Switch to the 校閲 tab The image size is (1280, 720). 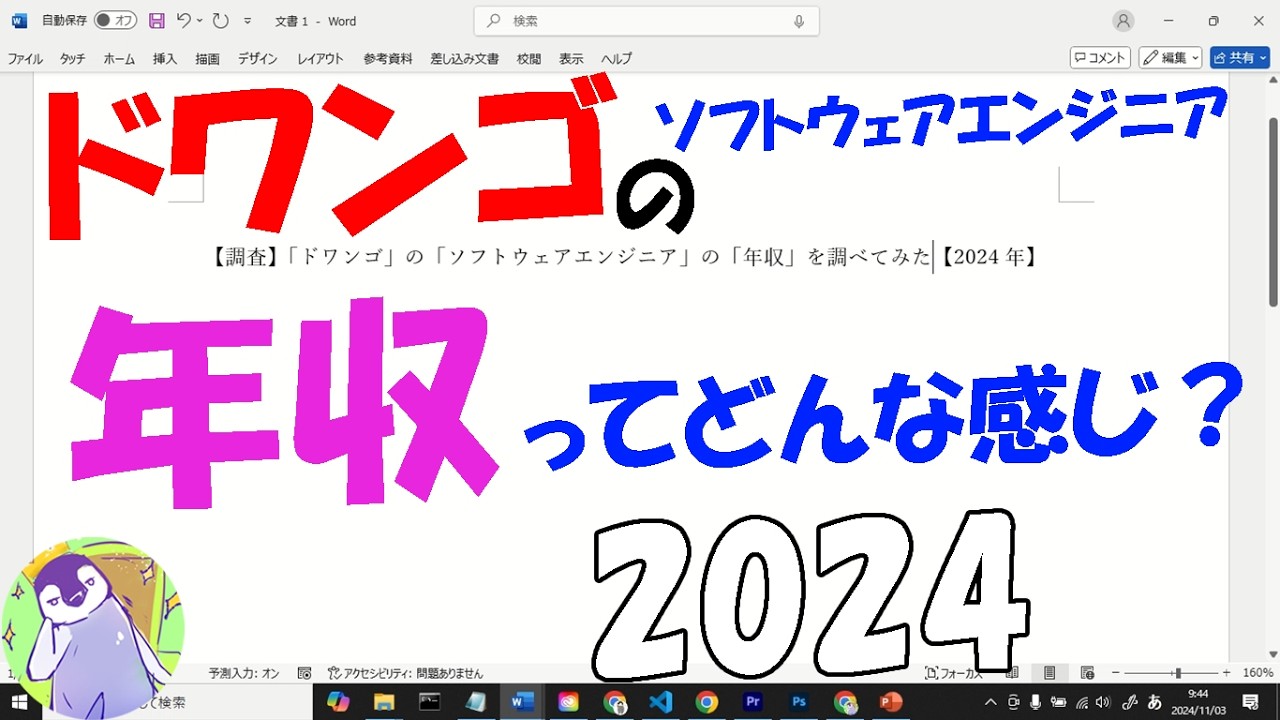529,59
